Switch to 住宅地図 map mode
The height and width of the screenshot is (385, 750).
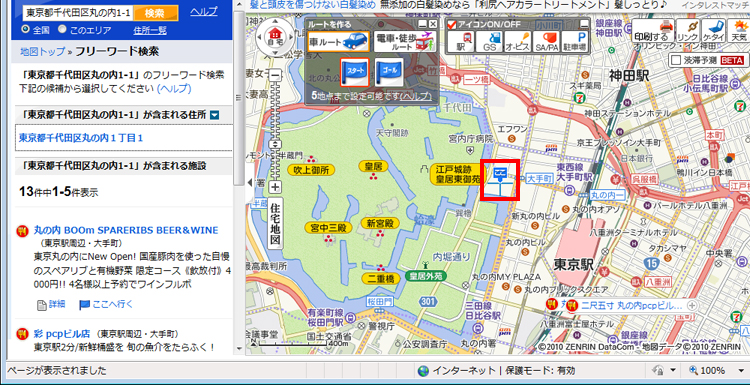click(275, 223)
